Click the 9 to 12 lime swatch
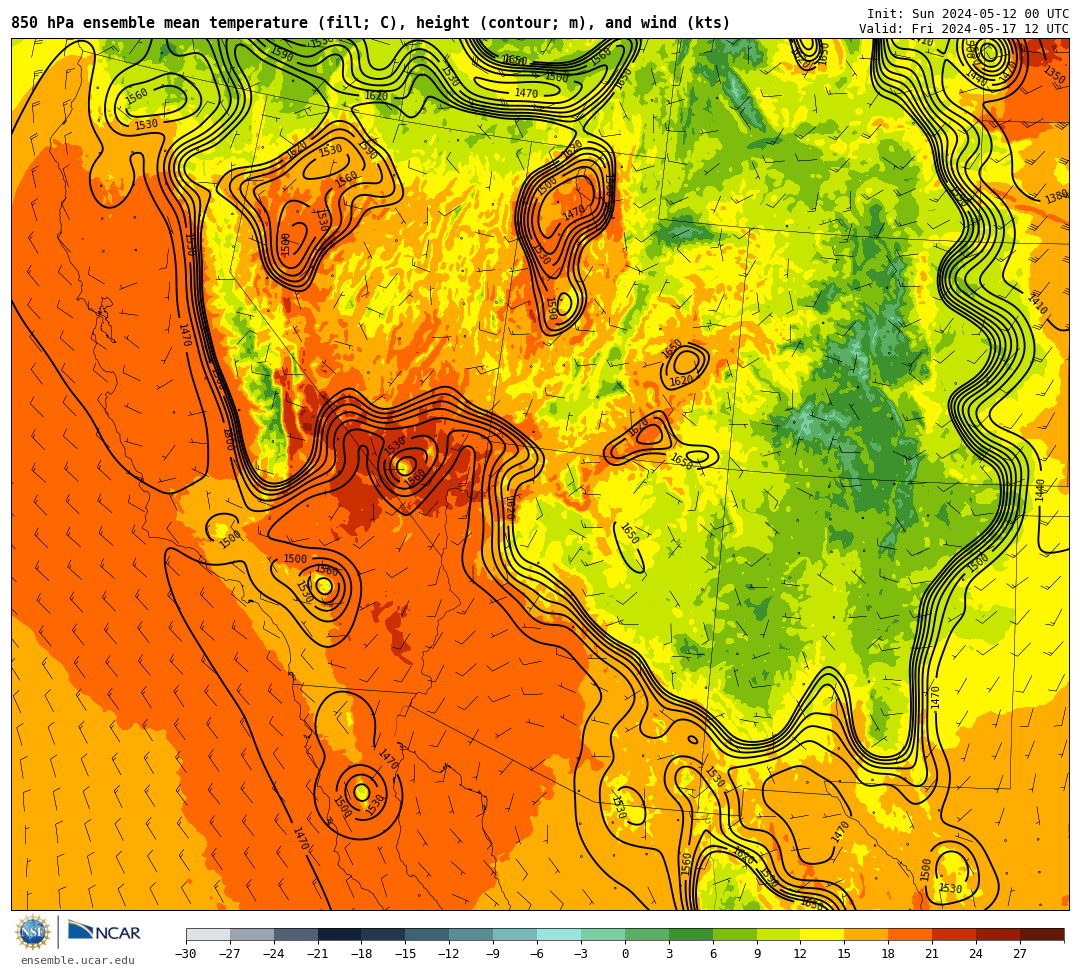 pos(779,934)
